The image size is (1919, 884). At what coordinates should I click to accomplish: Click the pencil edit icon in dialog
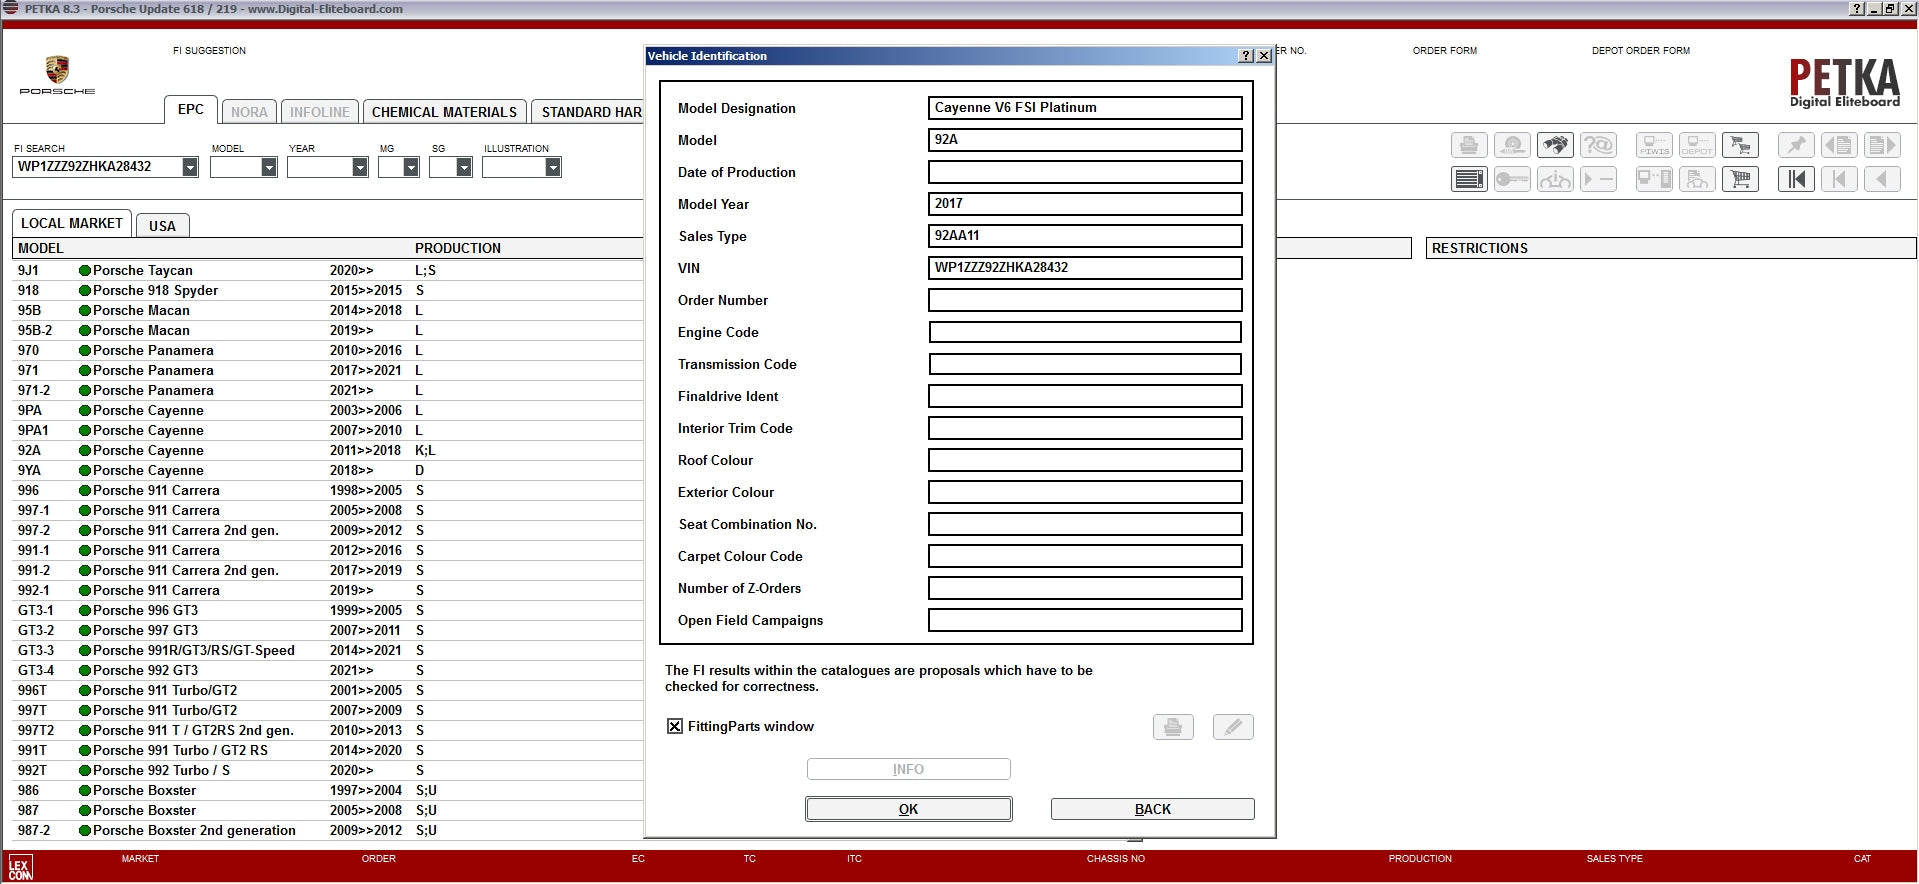[1233, 727]
